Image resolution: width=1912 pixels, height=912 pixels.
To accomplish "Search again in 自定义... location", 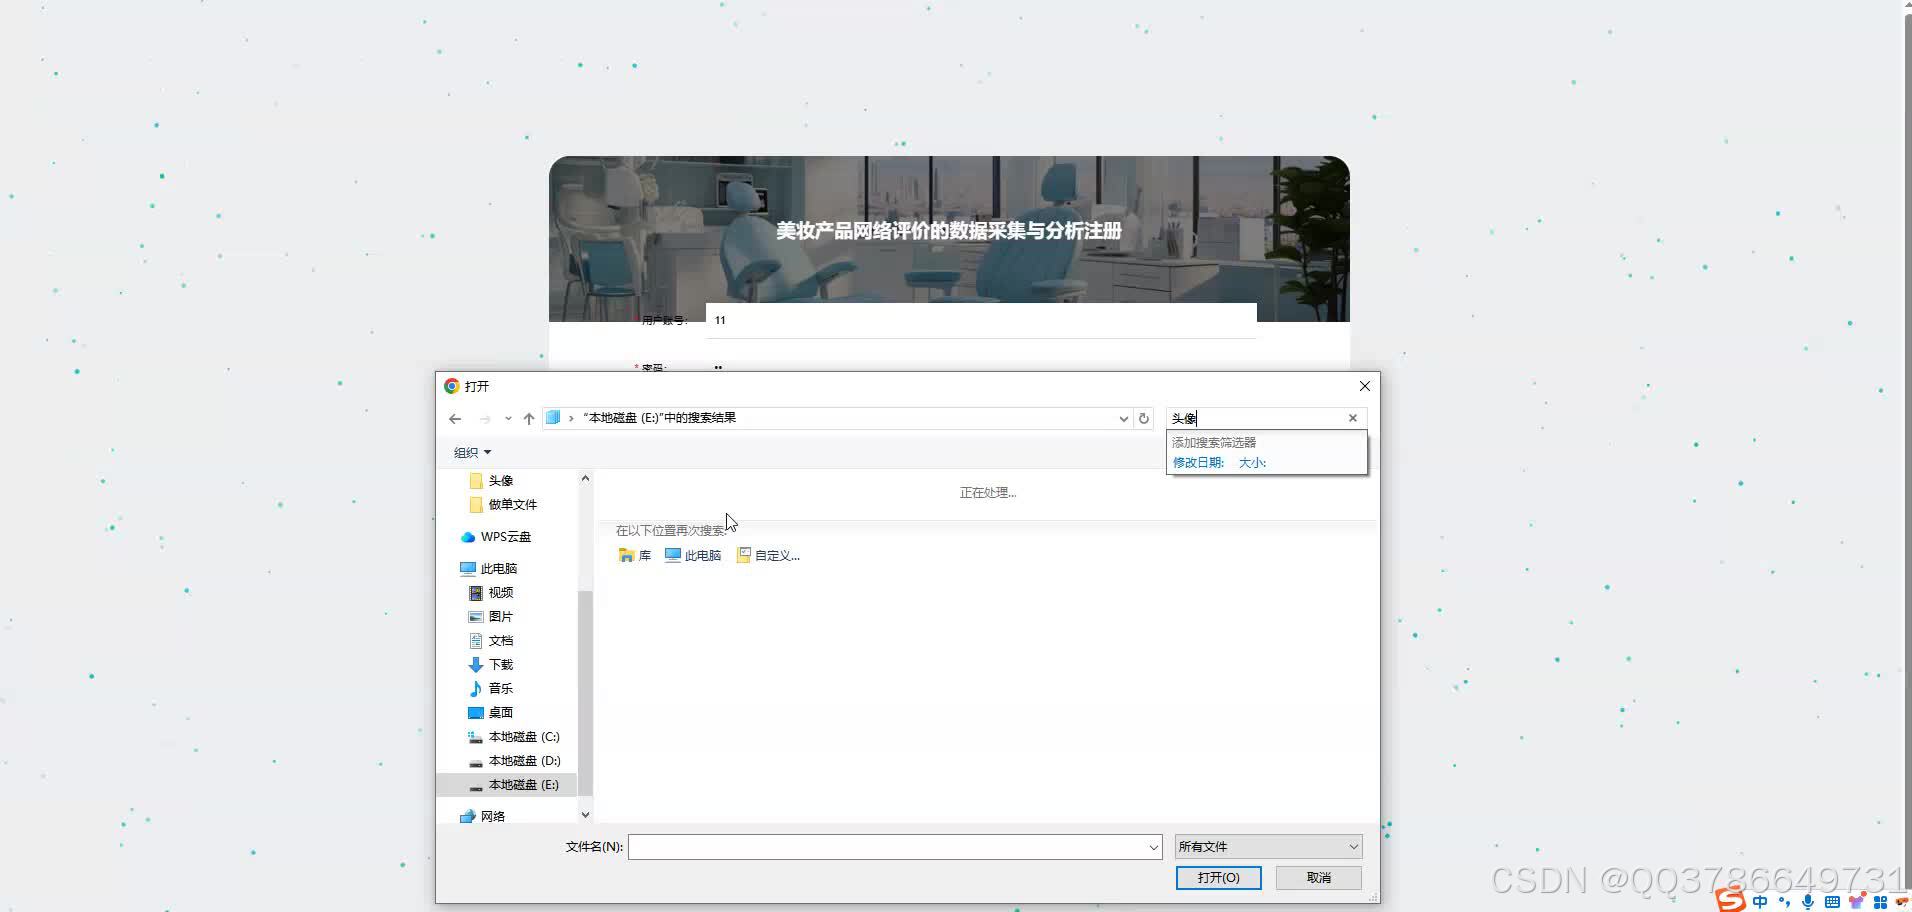I will pyautogui.click(x=768, y=556).
